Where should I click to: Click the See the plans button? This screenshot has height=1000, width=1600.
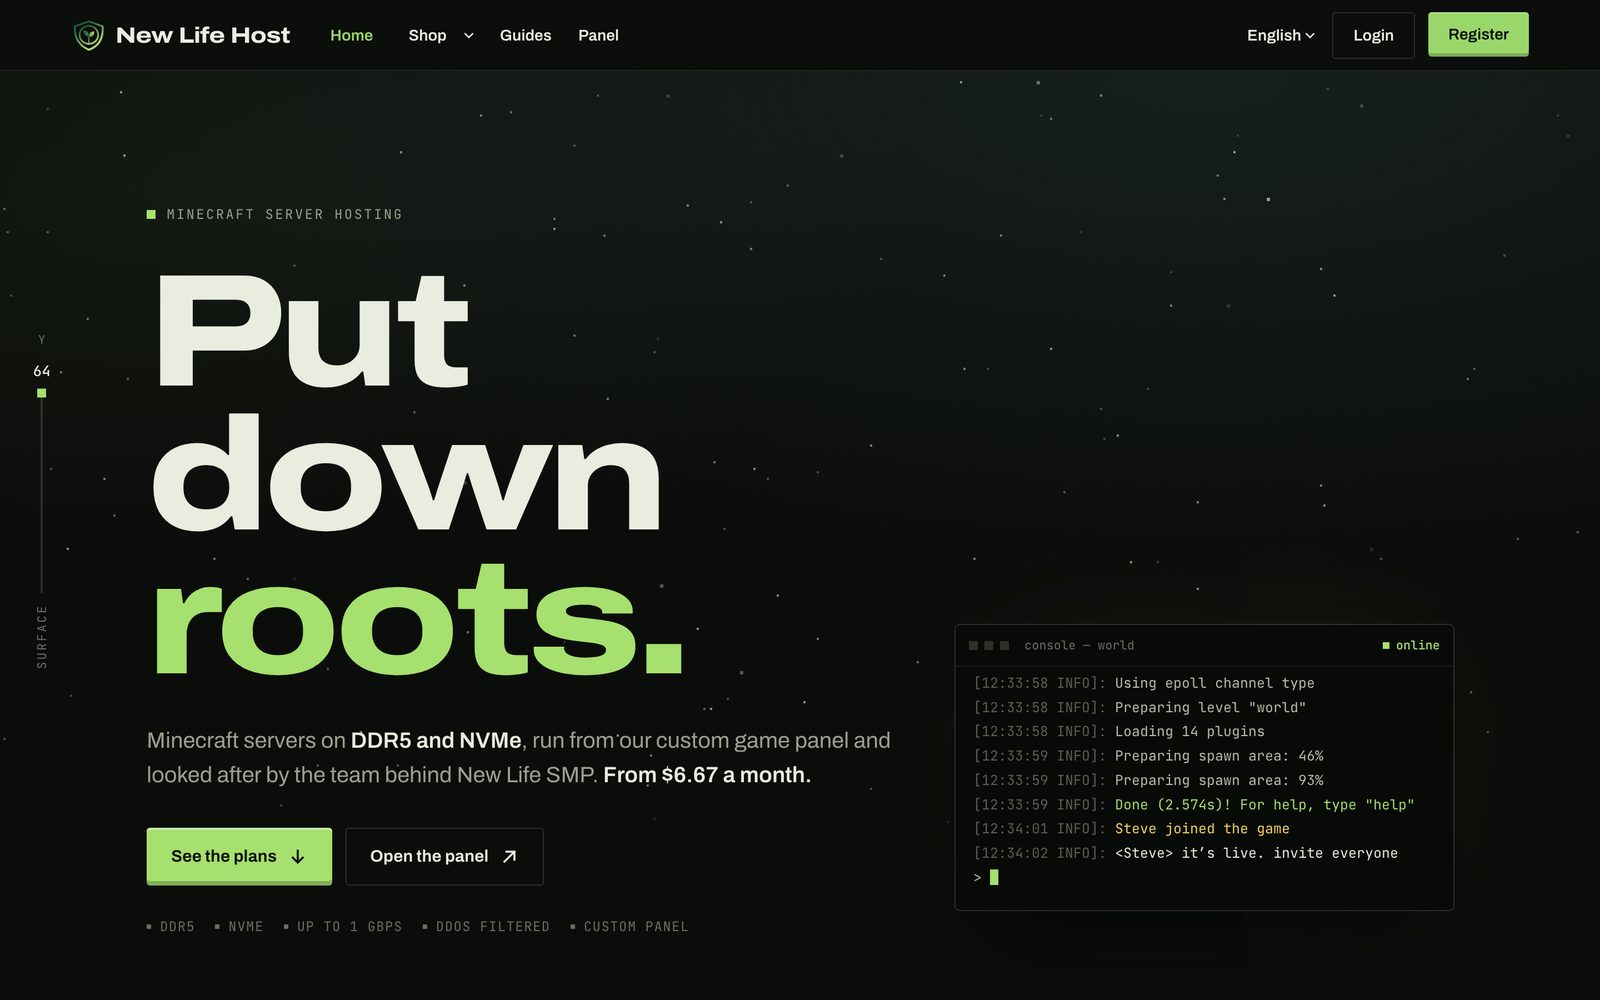coord(239,856)
